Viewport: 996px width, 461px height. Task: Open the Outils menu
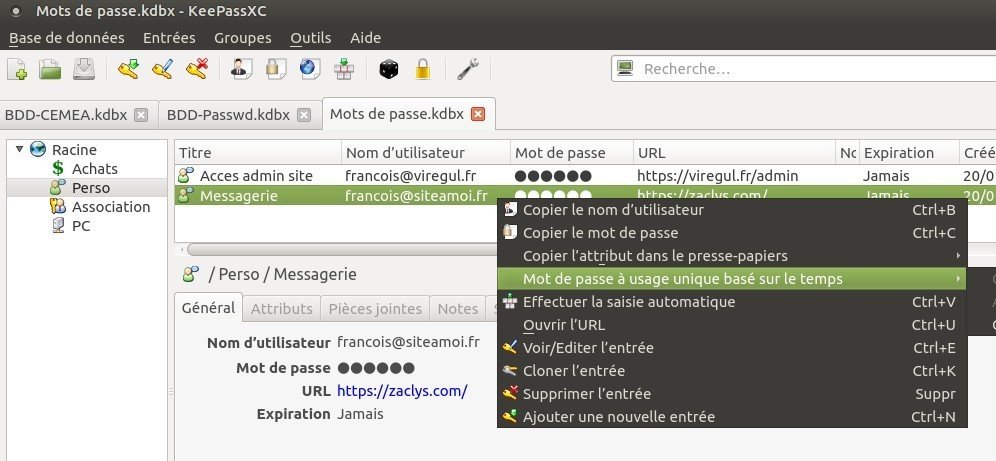point(311,38)
